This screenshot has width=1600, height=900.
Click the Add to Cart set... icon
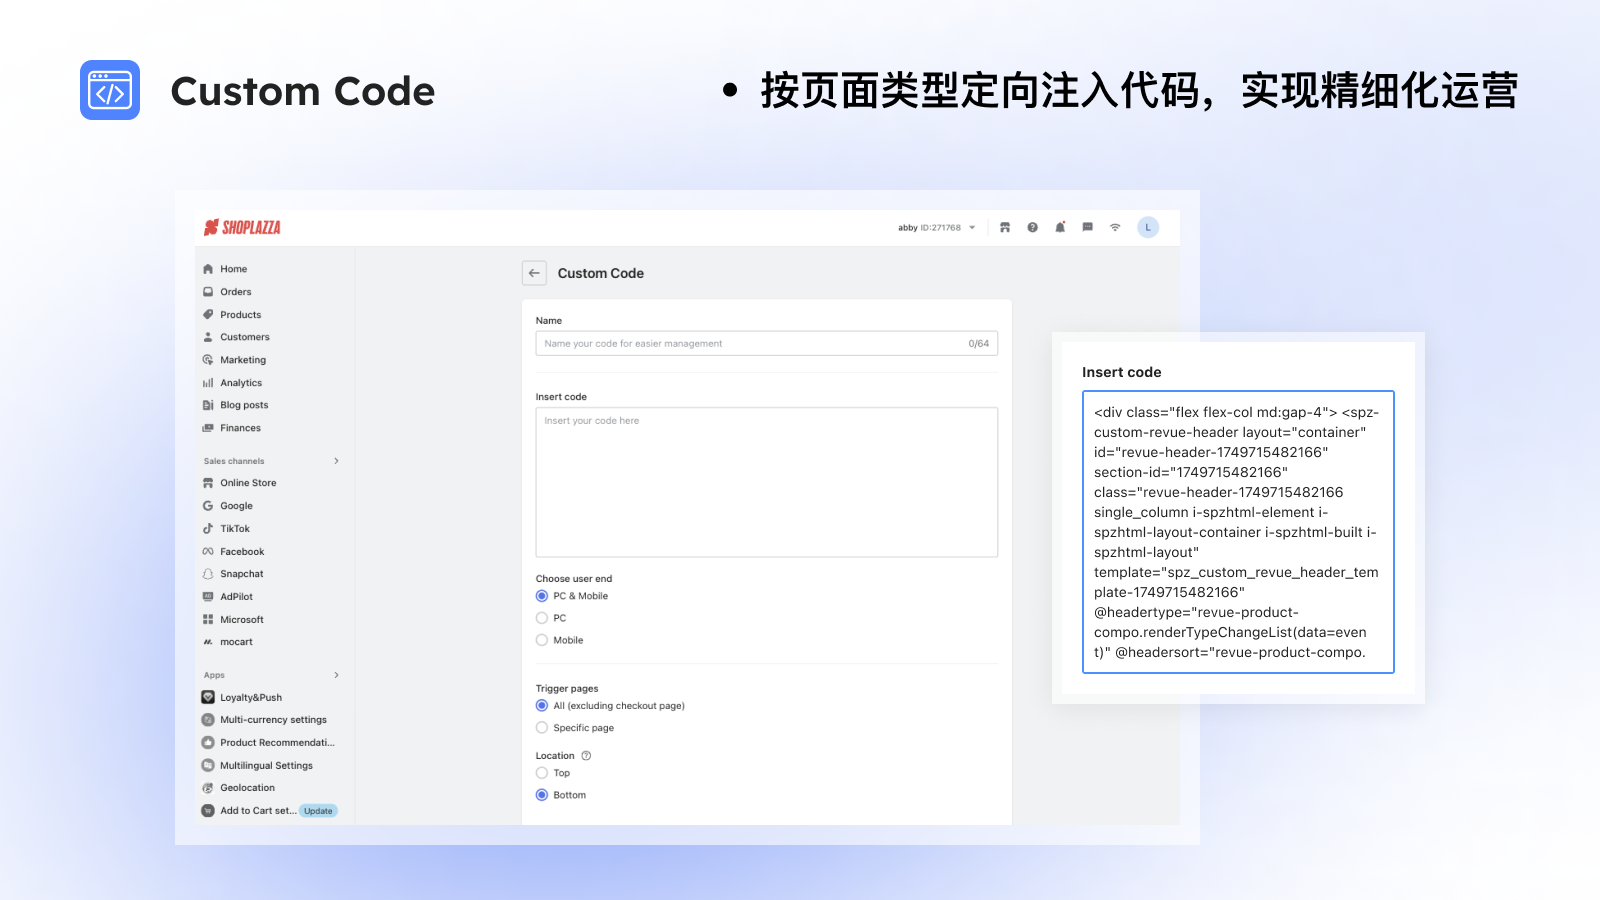pos(208,811)
